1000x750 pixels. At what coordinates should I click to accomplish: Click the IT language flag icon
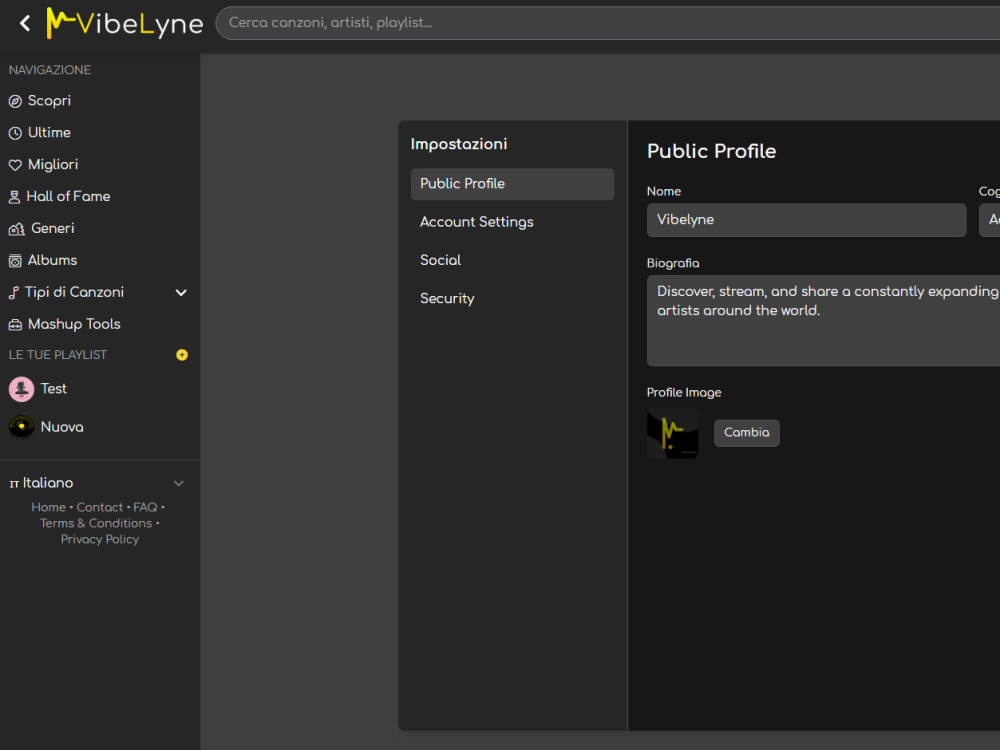(14, 484)
